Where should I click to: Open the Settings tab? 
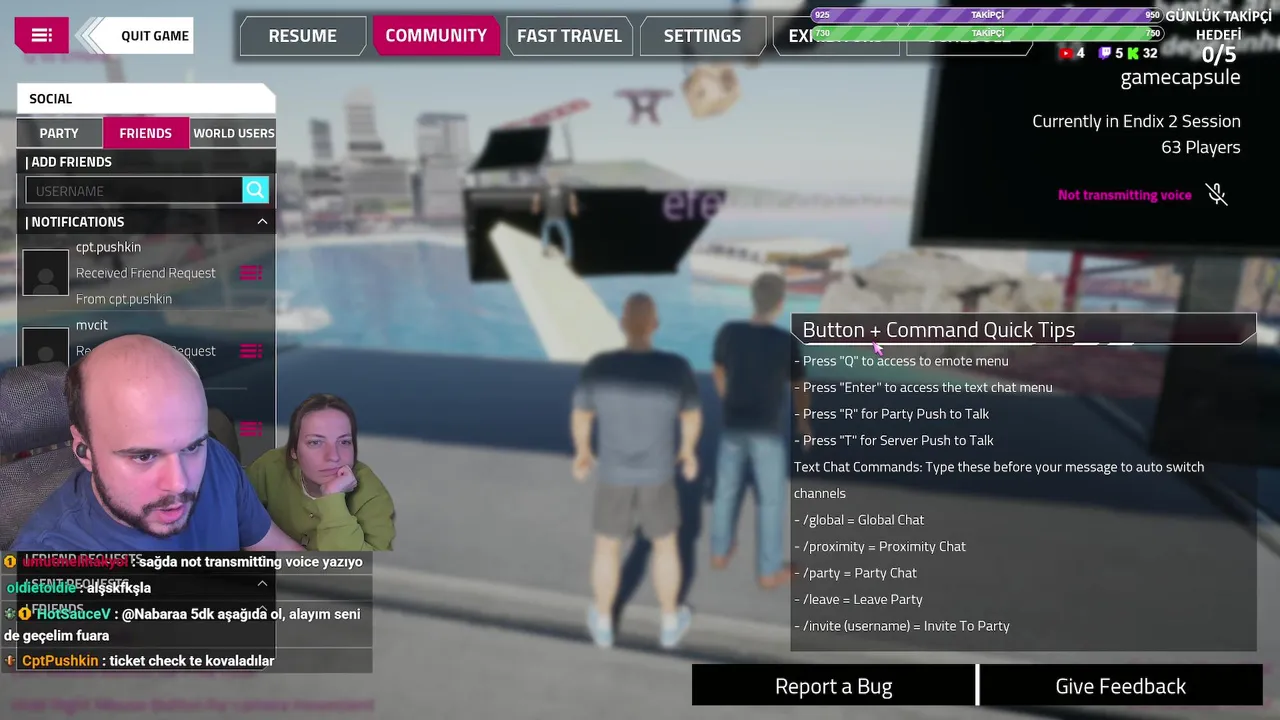pyautogui.click(x=702, y=36)
